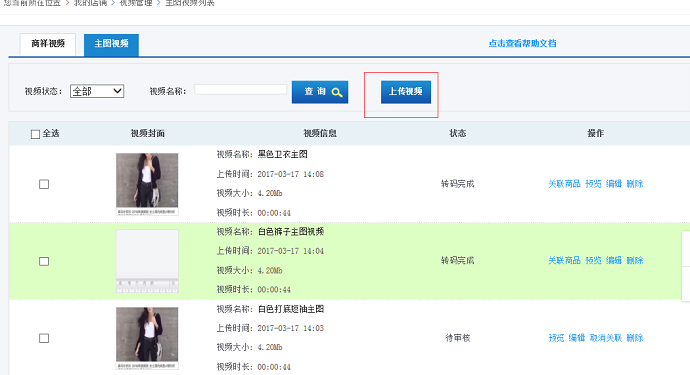The image size is (690, 375).
Task: Open the 黑色卫衣主图 video cover thumbnail
Action: (x=147, y=184)
